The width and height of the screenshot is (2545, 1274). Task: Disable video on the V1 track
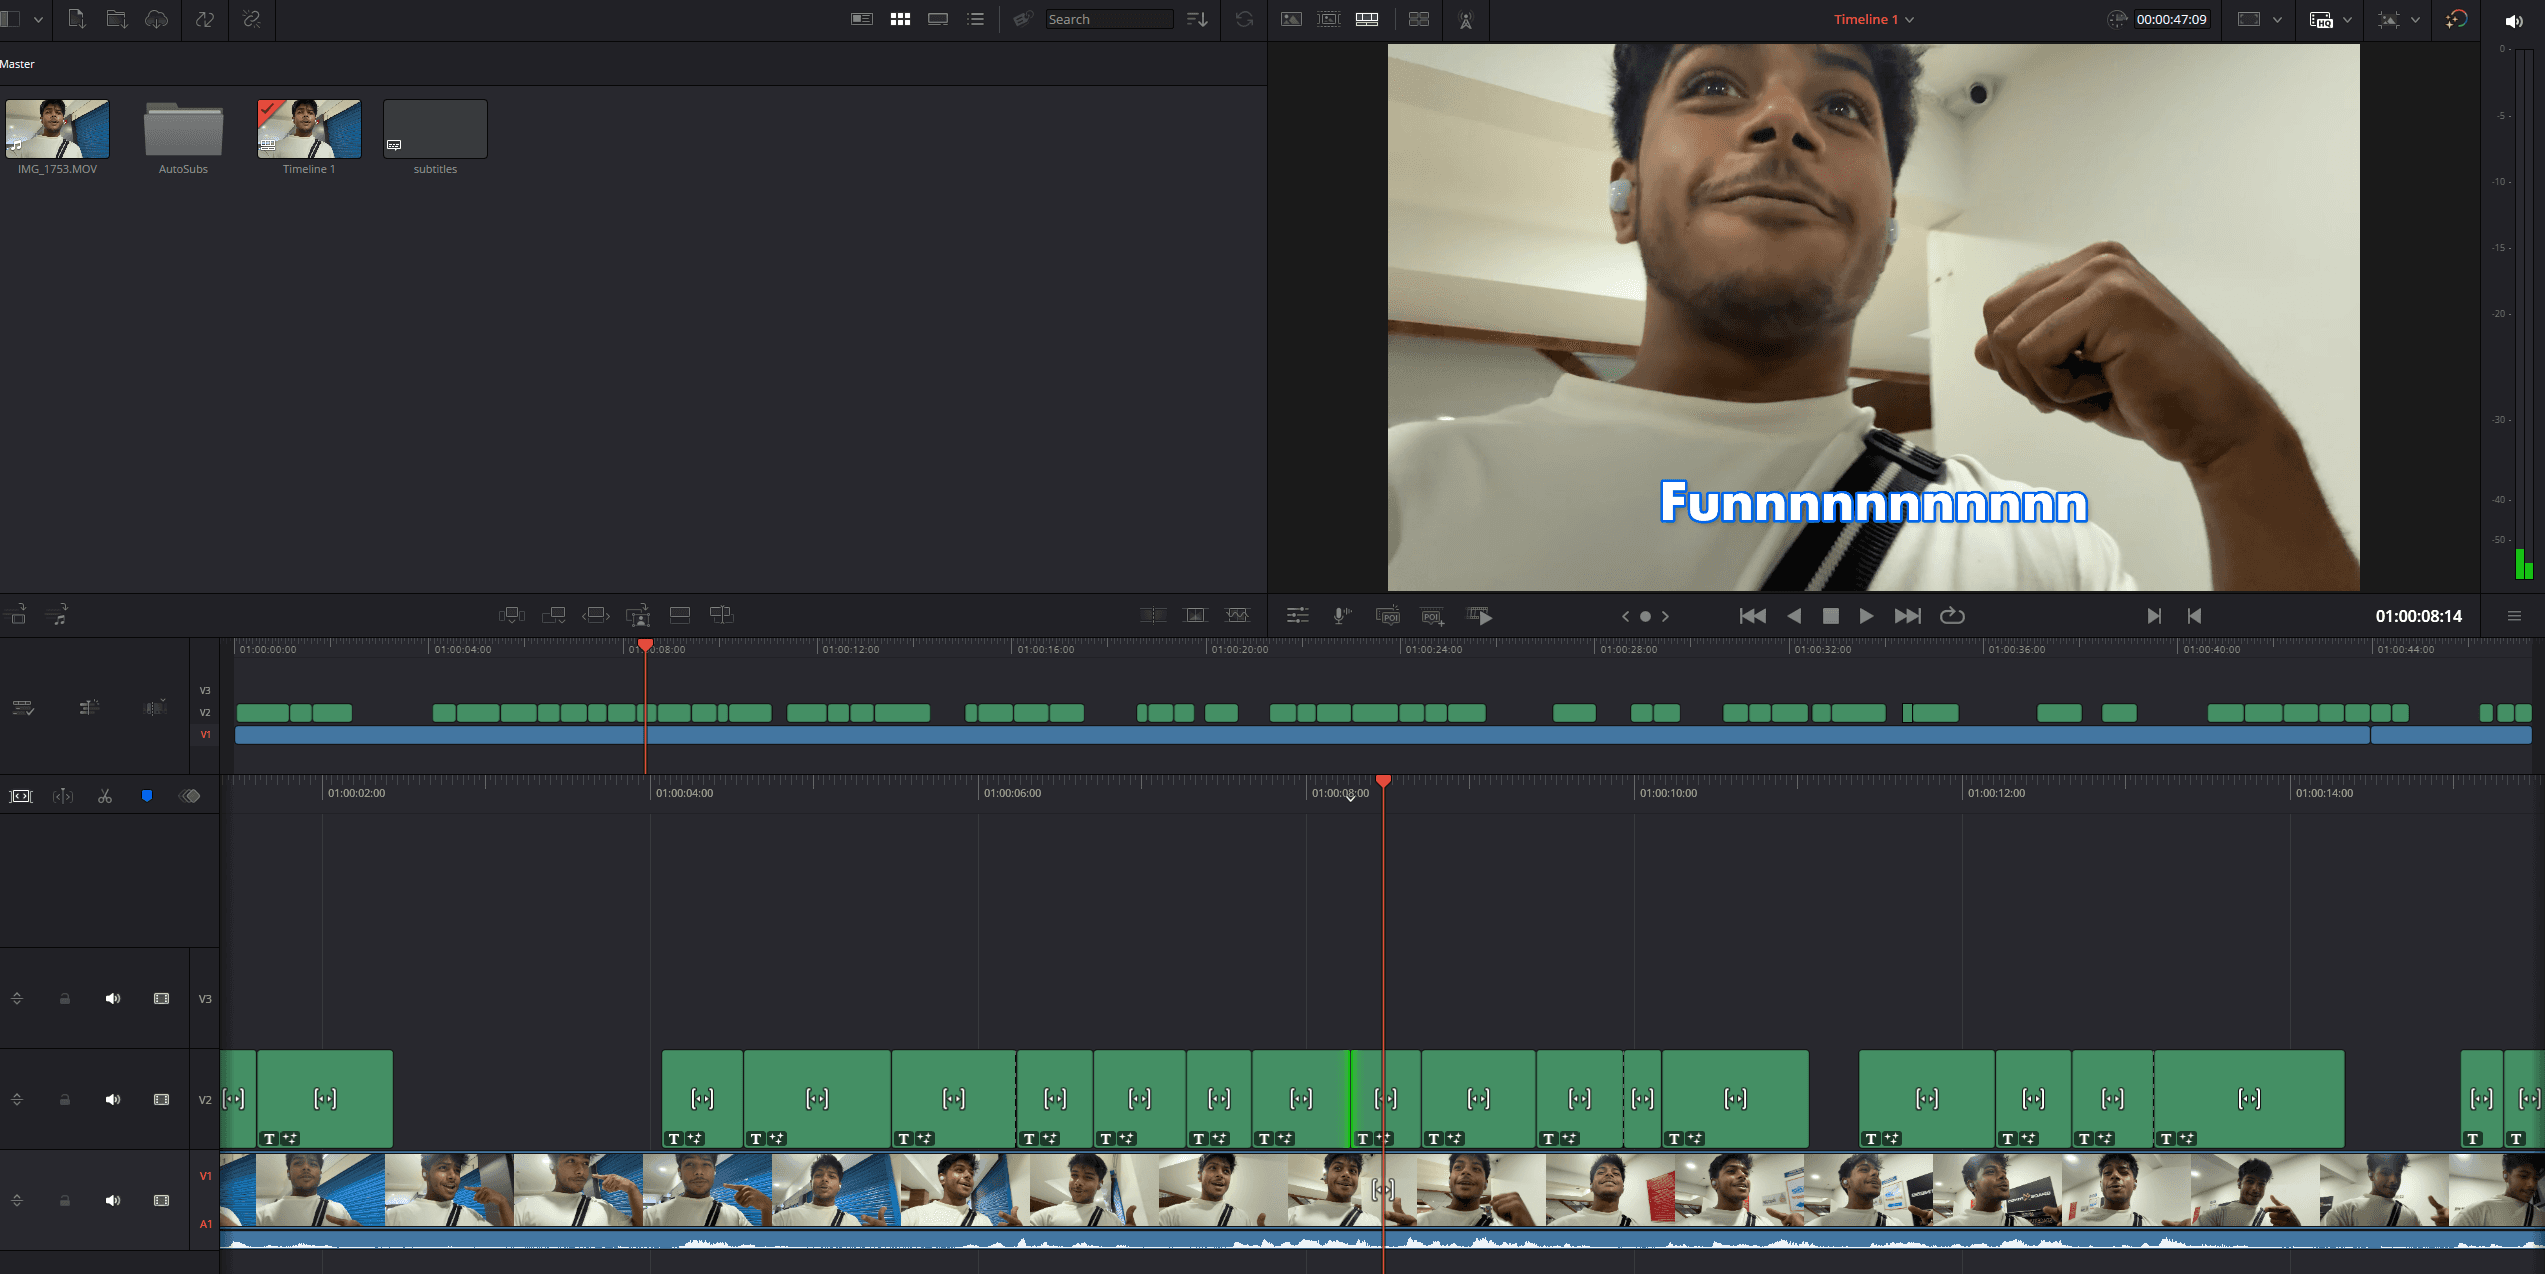[x=161, y=1200]
